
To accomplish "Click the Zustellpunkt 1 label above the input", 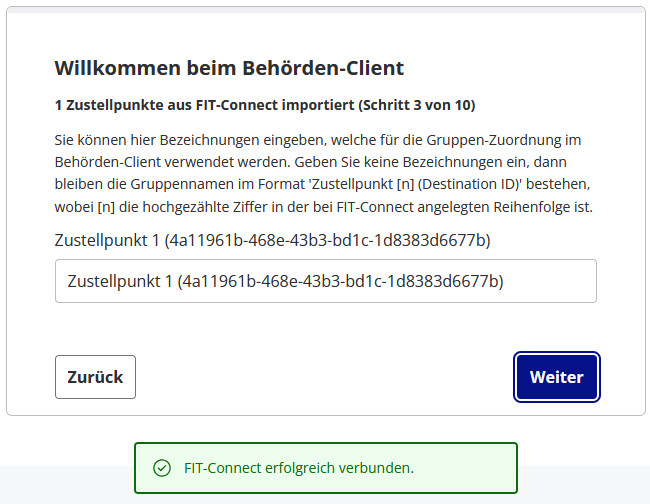I will coord(110,241).
